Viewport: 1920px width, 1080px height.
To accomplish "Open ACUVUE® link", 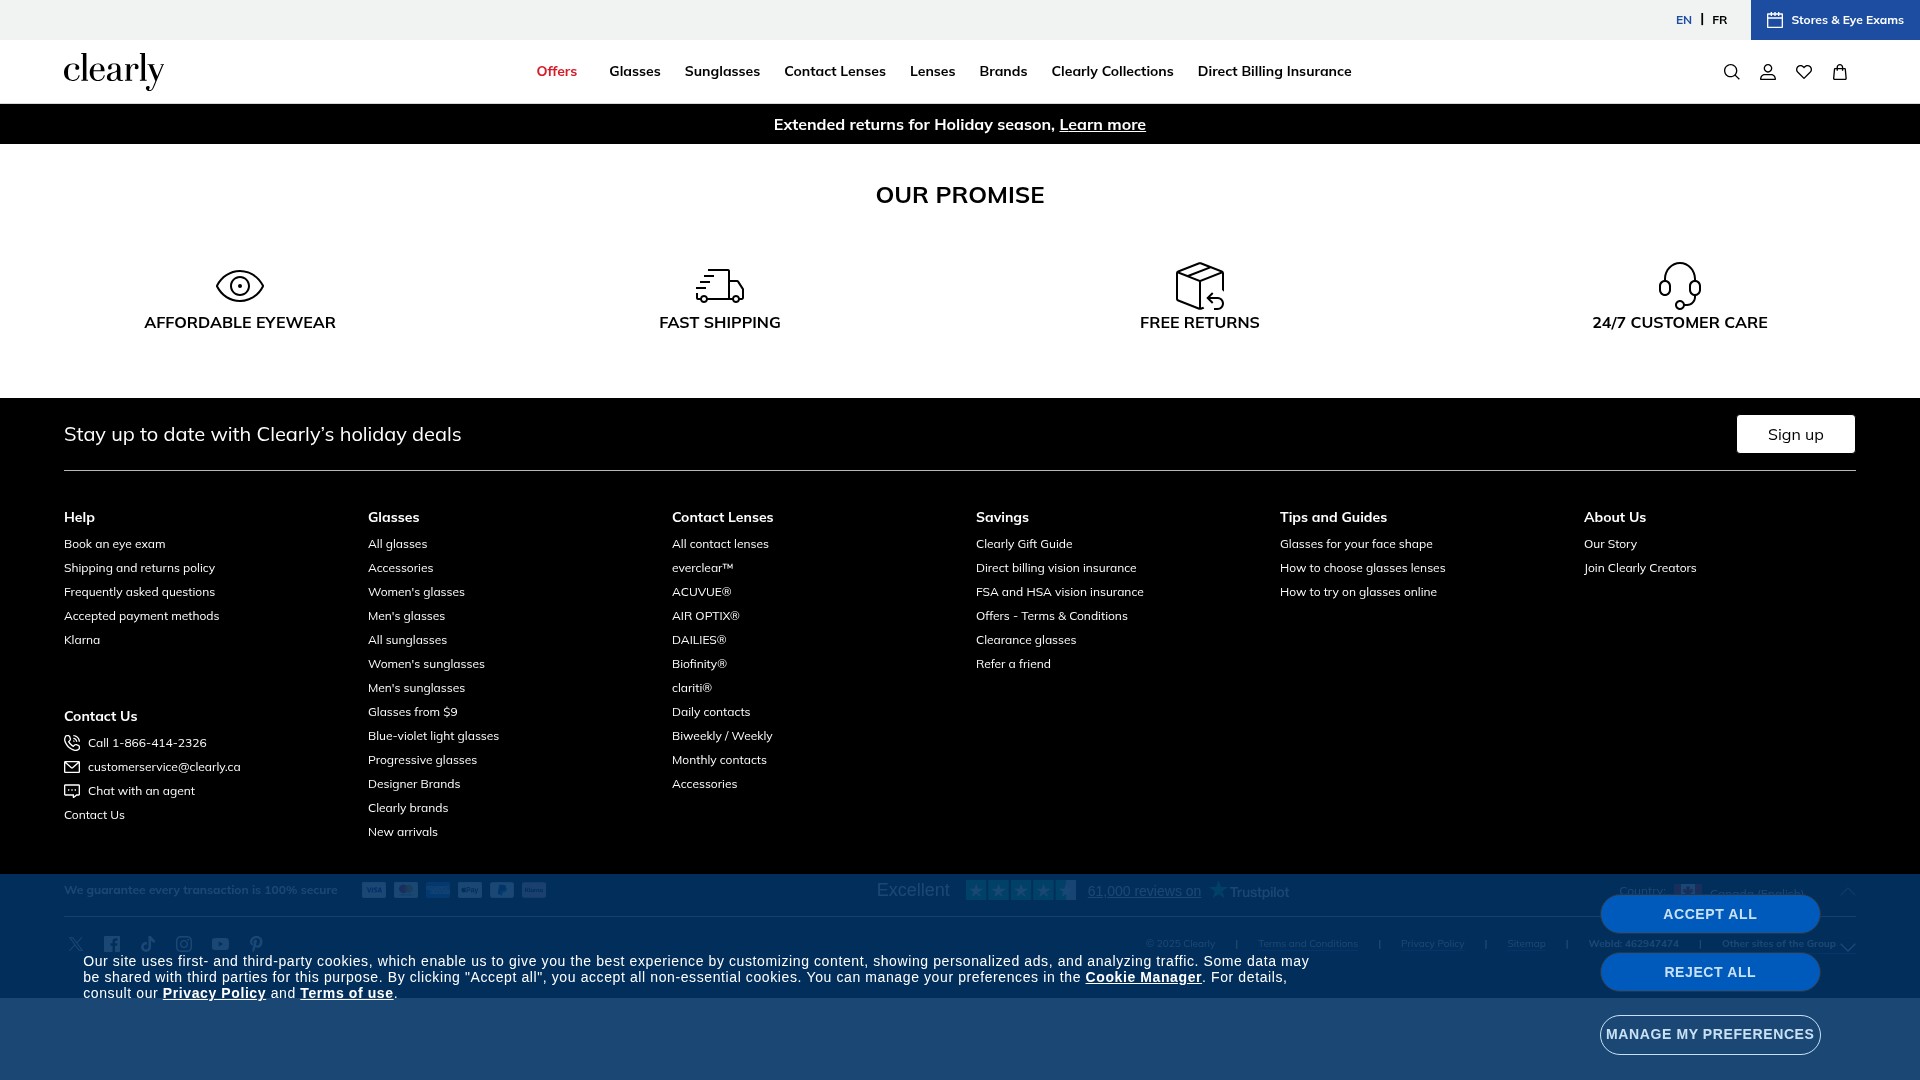I will pyautogui.click(x=701, y=592).
